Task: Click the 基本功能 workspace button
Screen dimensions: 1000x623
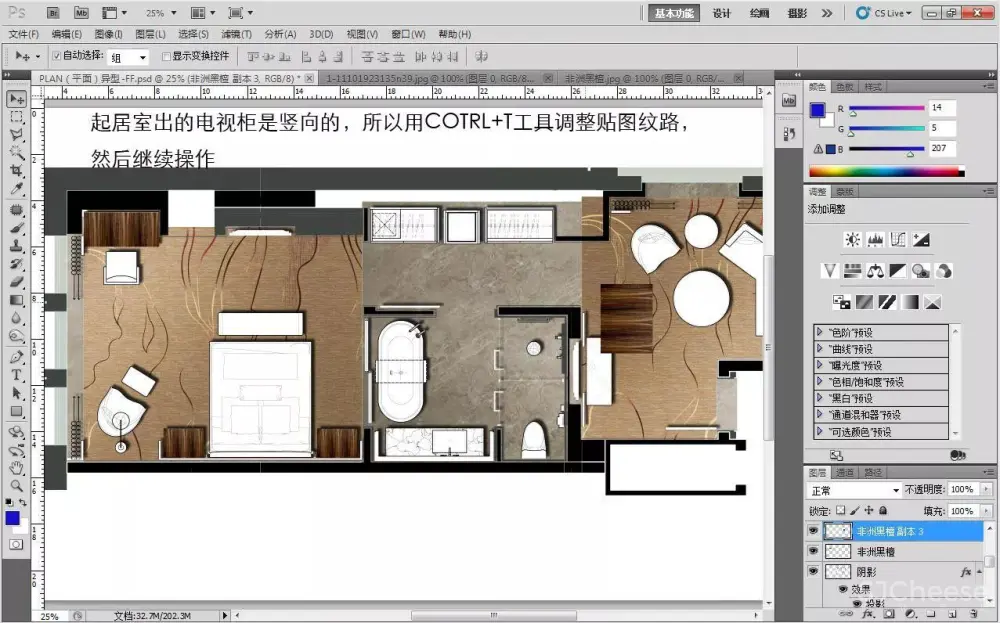Action: [x=674, y=13]
